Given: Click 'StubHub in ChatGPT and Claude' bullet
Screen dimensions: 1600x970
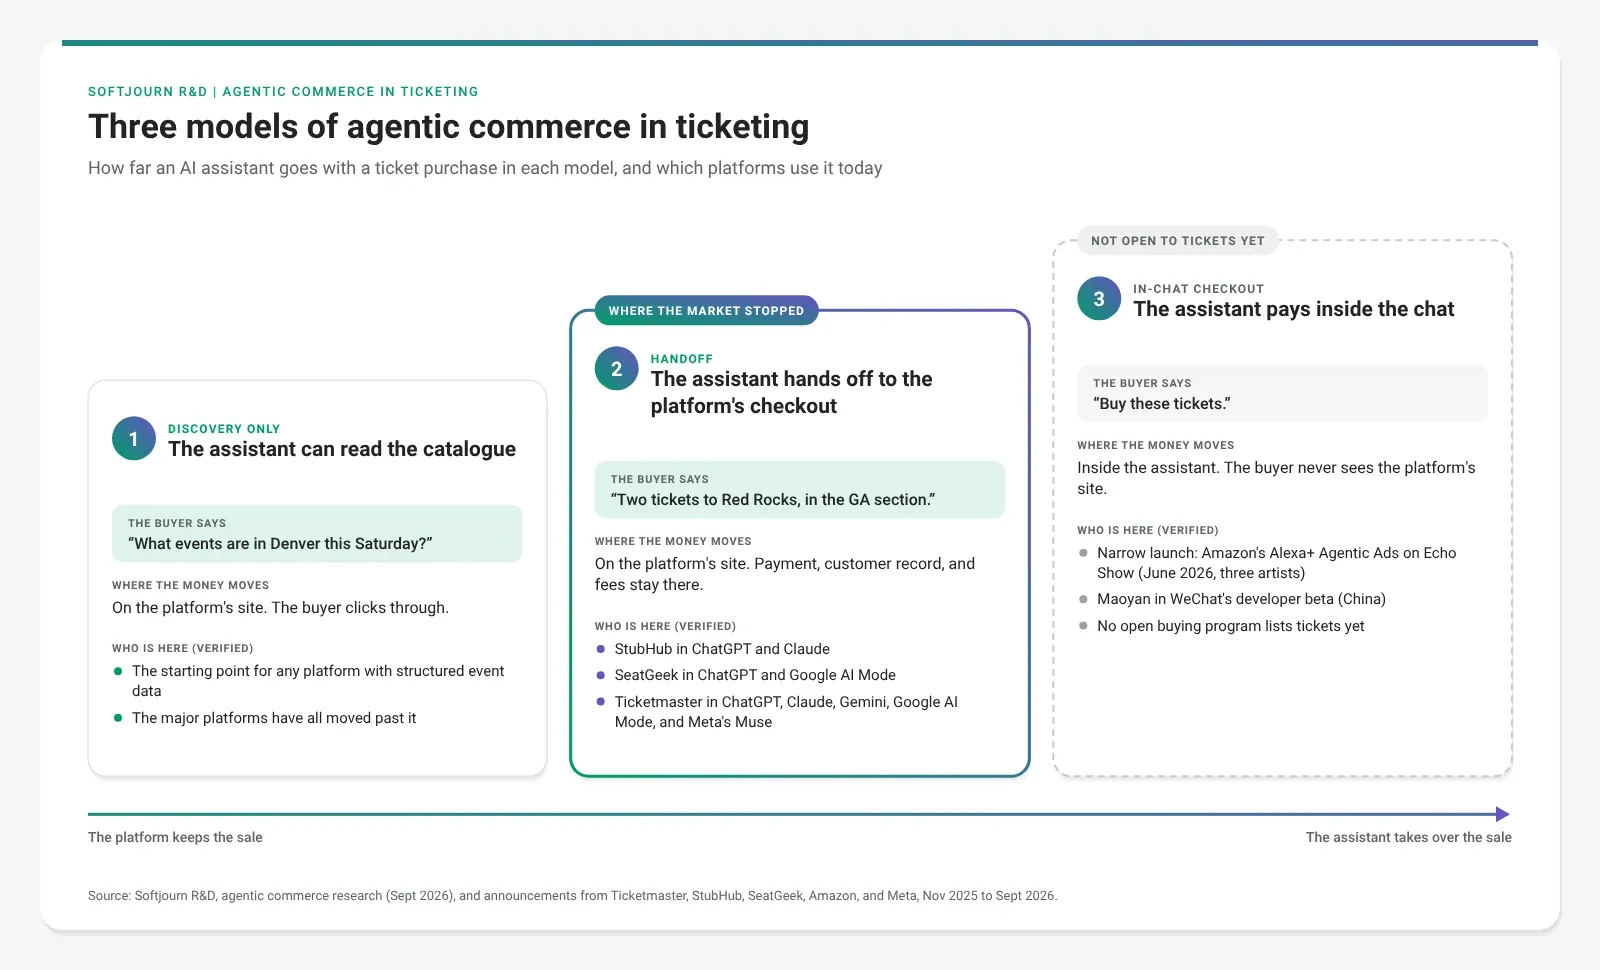Looking at the screenshot, I should (722, 649).
